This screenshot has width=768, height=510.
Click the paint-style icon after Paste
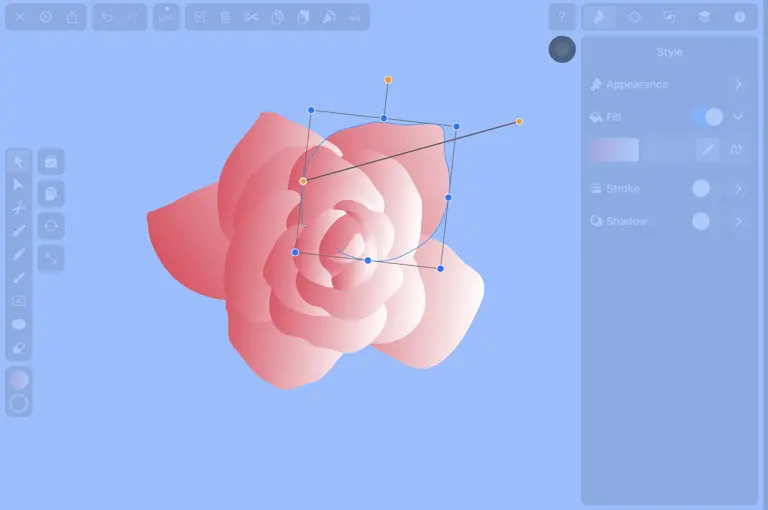329,17
